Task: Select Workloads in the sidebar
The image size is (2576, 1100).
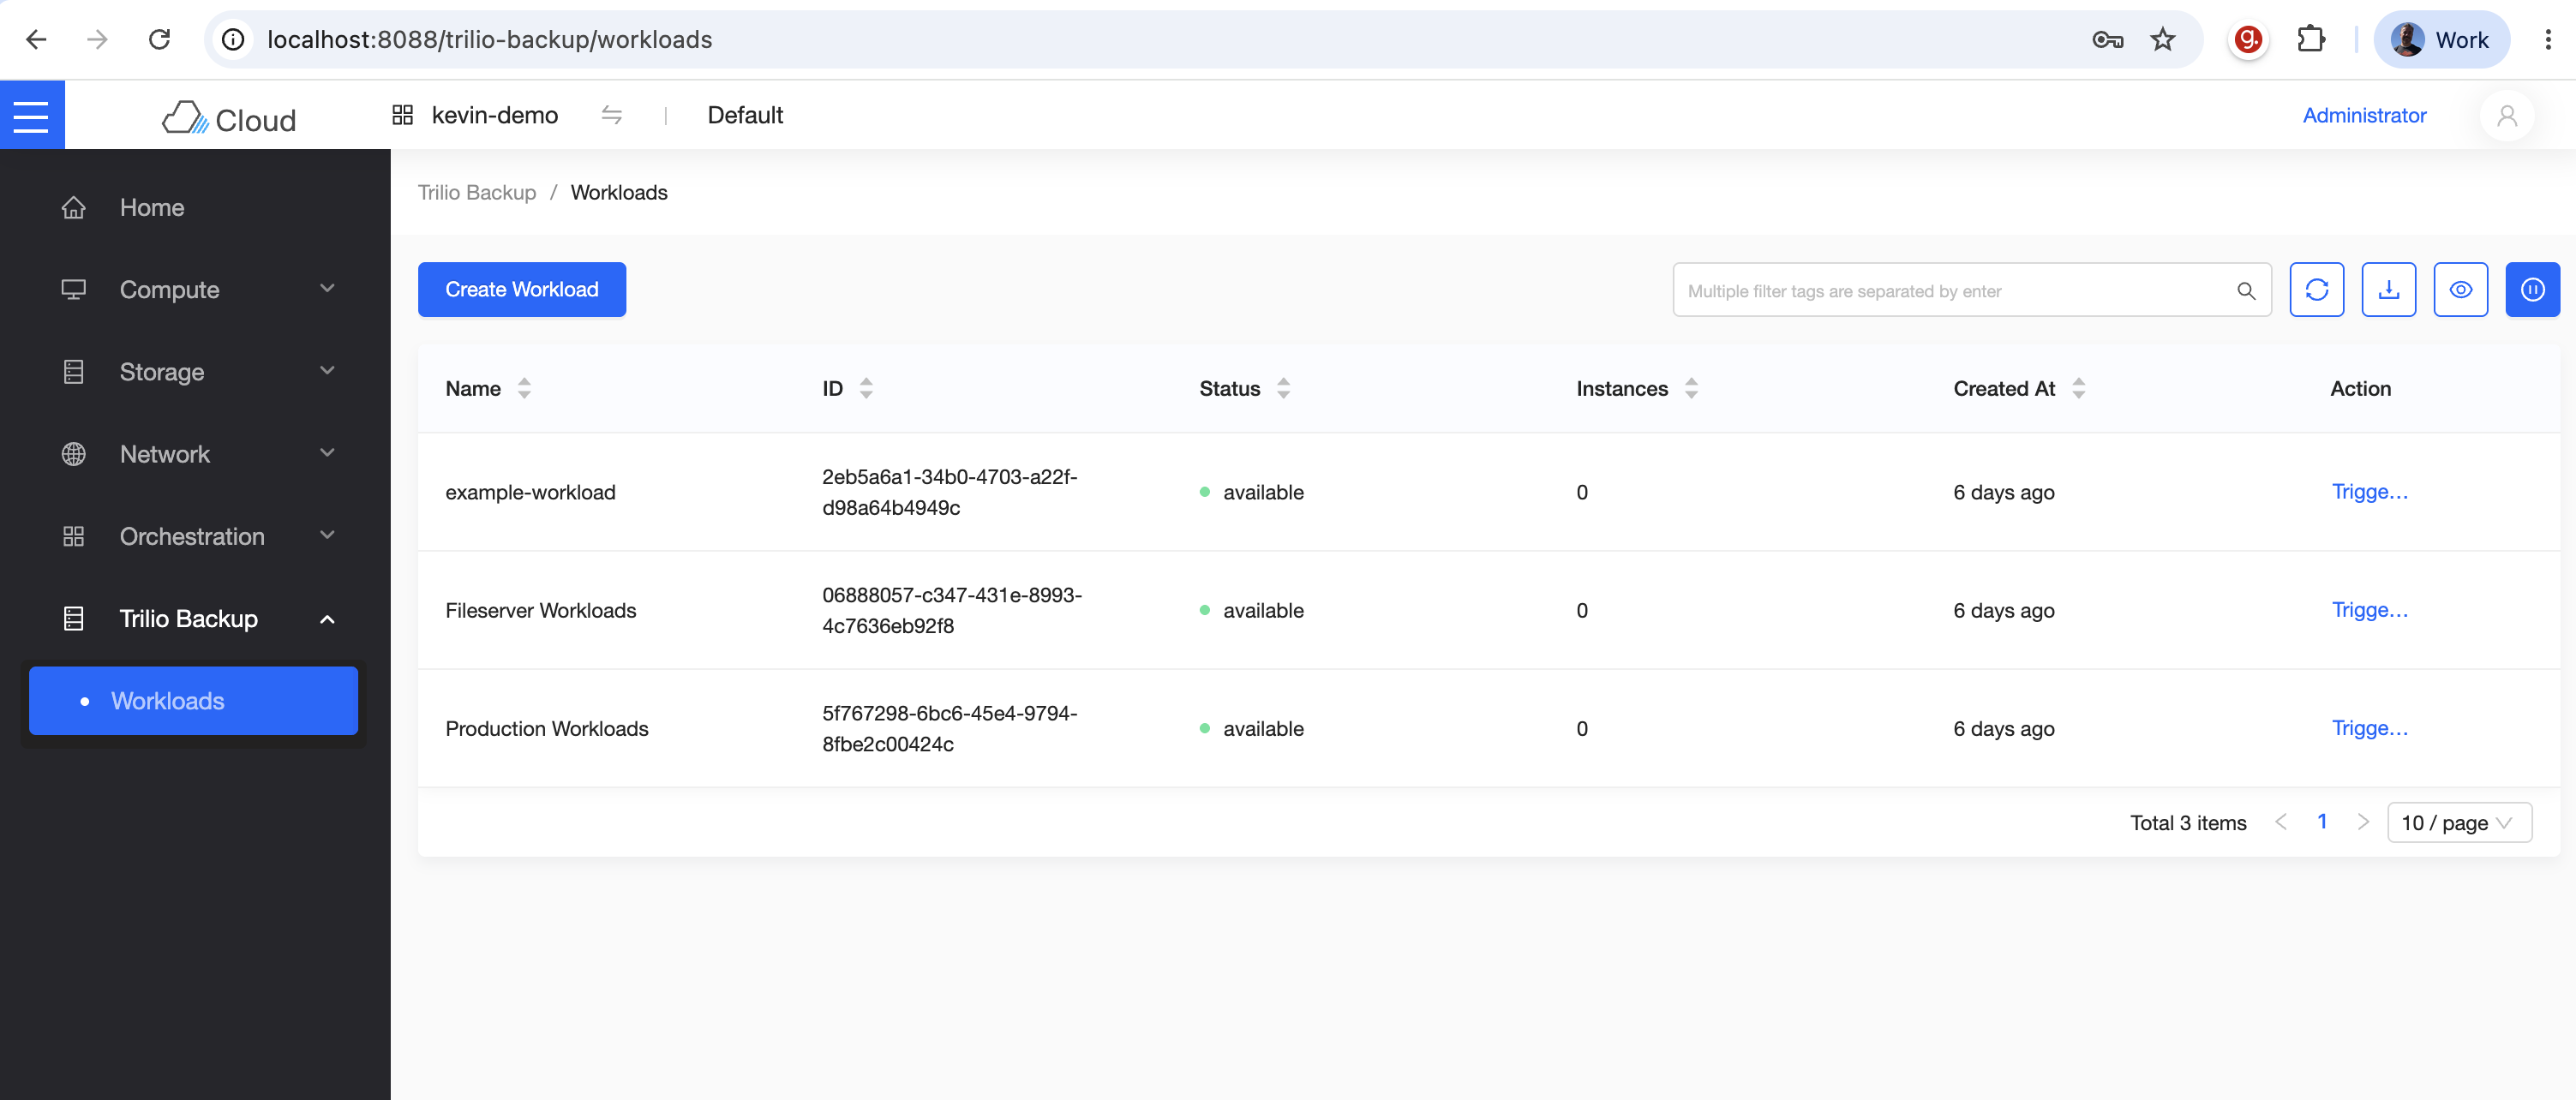Action: 194,701
